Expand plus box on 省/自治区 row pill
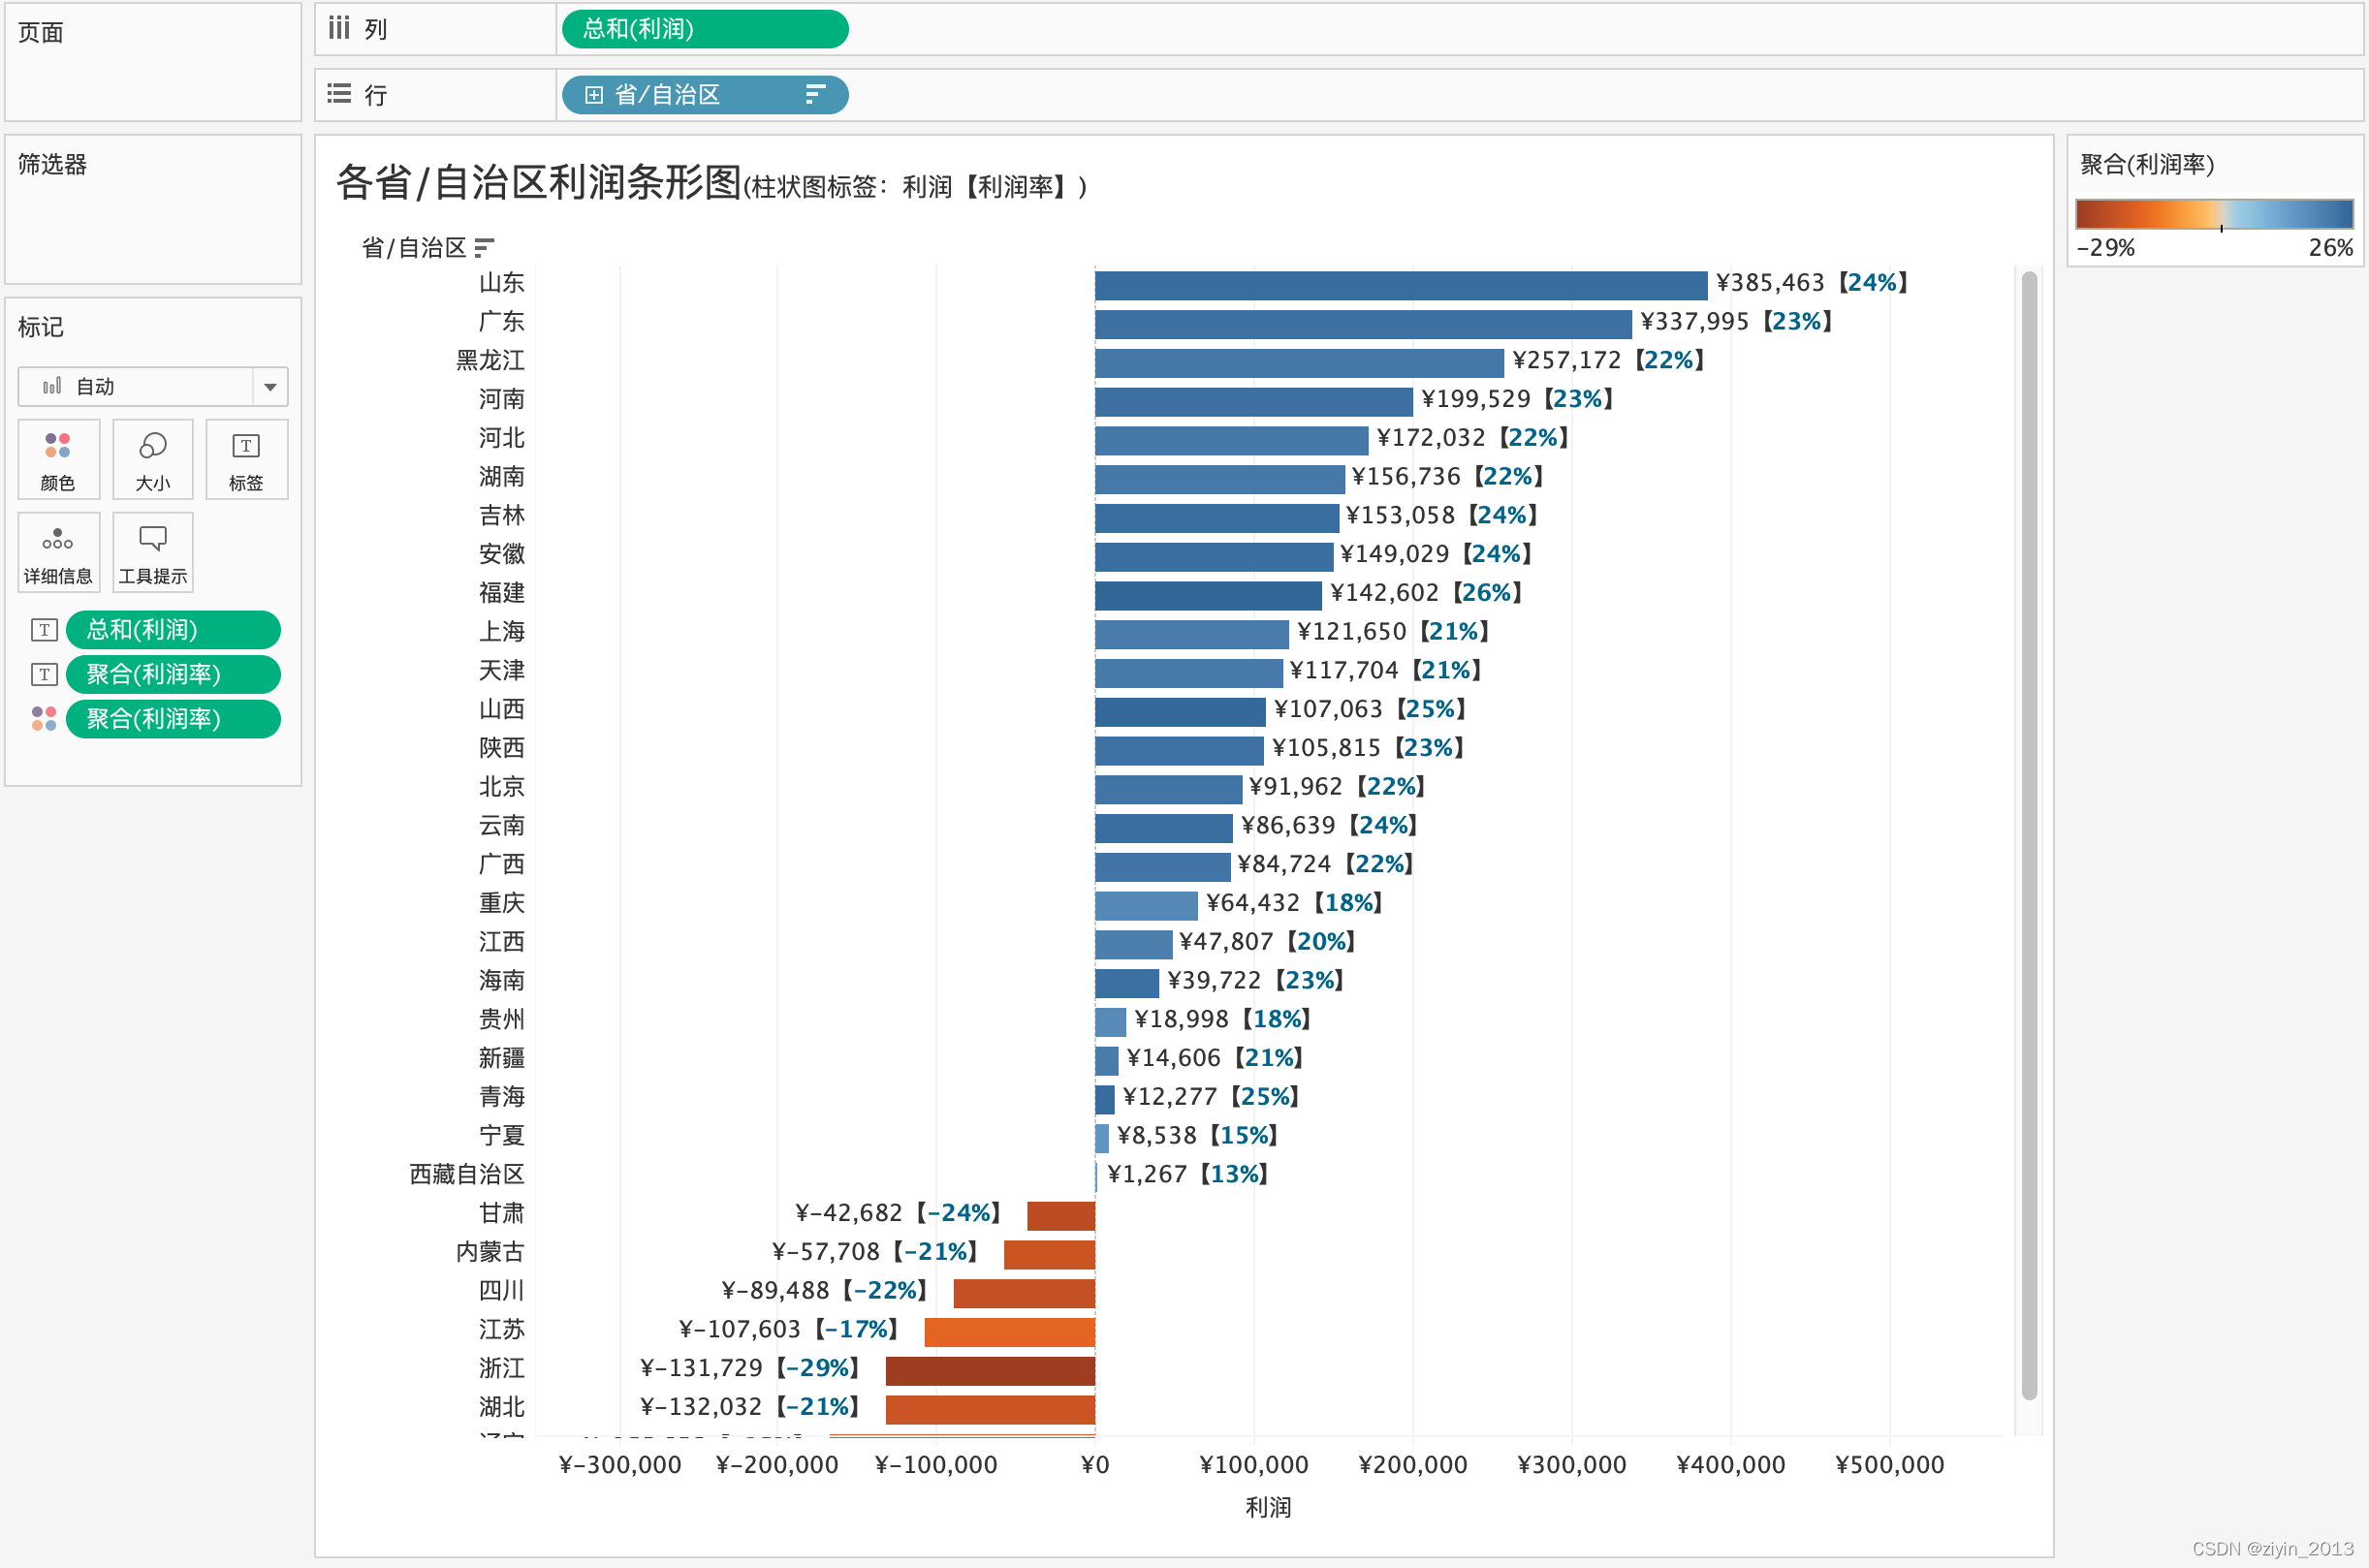The height and width of the screenshot is (1568, 2369). click(594, 95)
